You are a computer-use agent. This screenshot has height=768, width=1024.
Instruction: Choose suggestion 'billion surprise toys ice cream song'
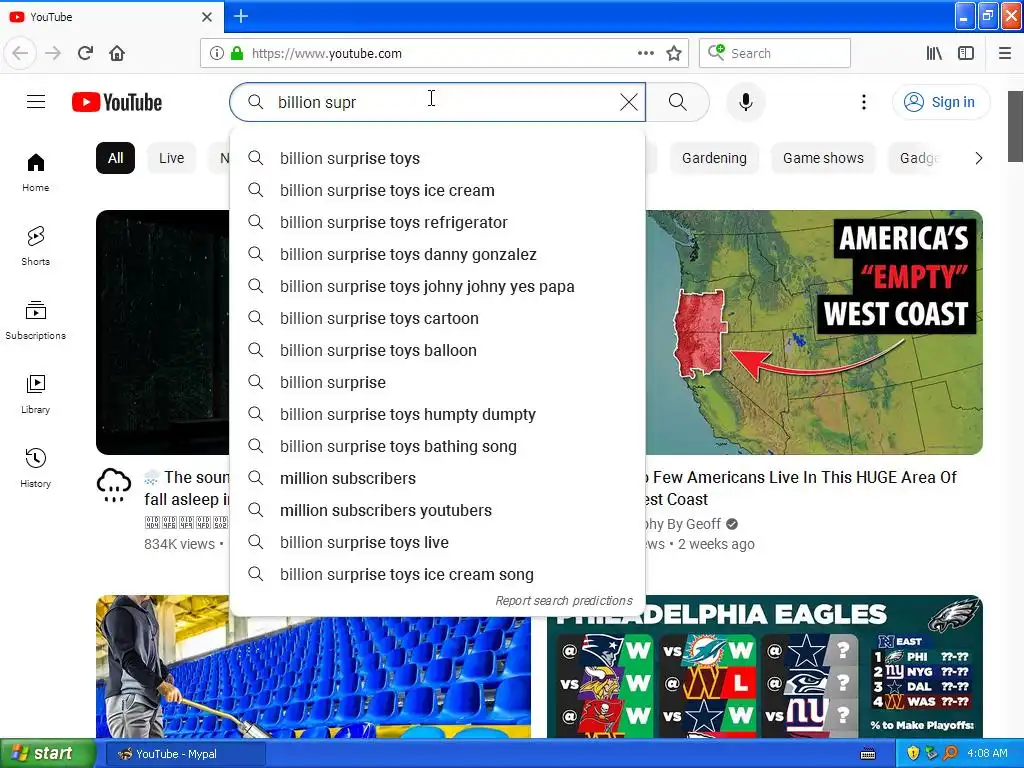438,574
